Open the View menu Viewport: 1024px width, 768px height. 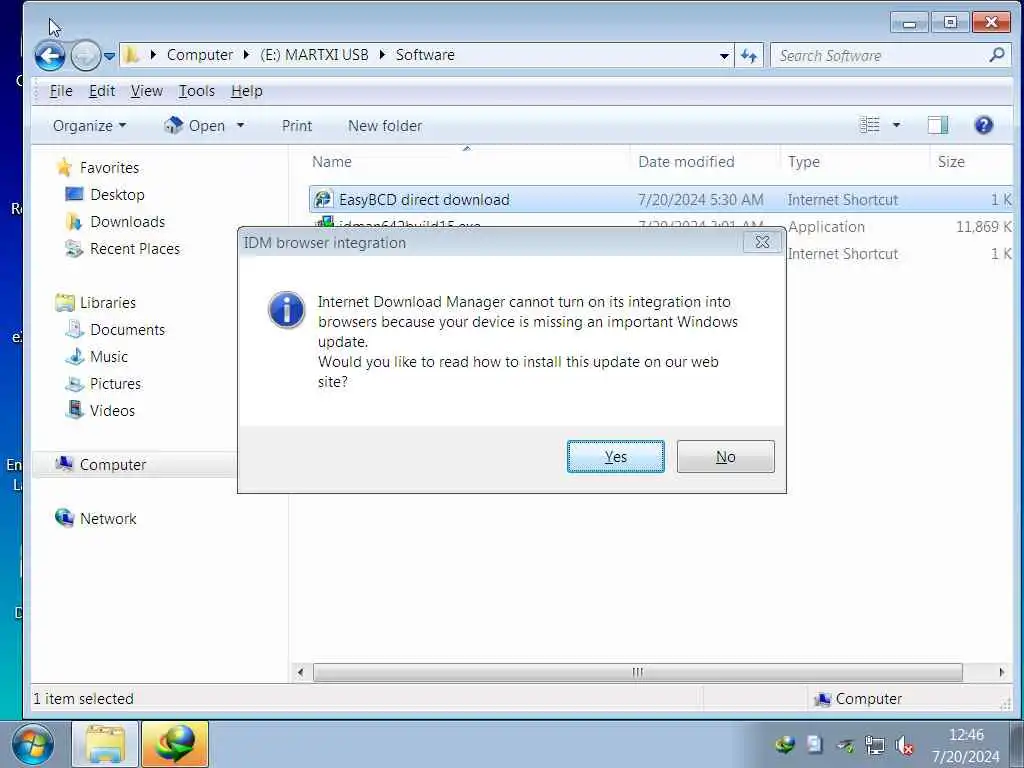coord(146,91)
